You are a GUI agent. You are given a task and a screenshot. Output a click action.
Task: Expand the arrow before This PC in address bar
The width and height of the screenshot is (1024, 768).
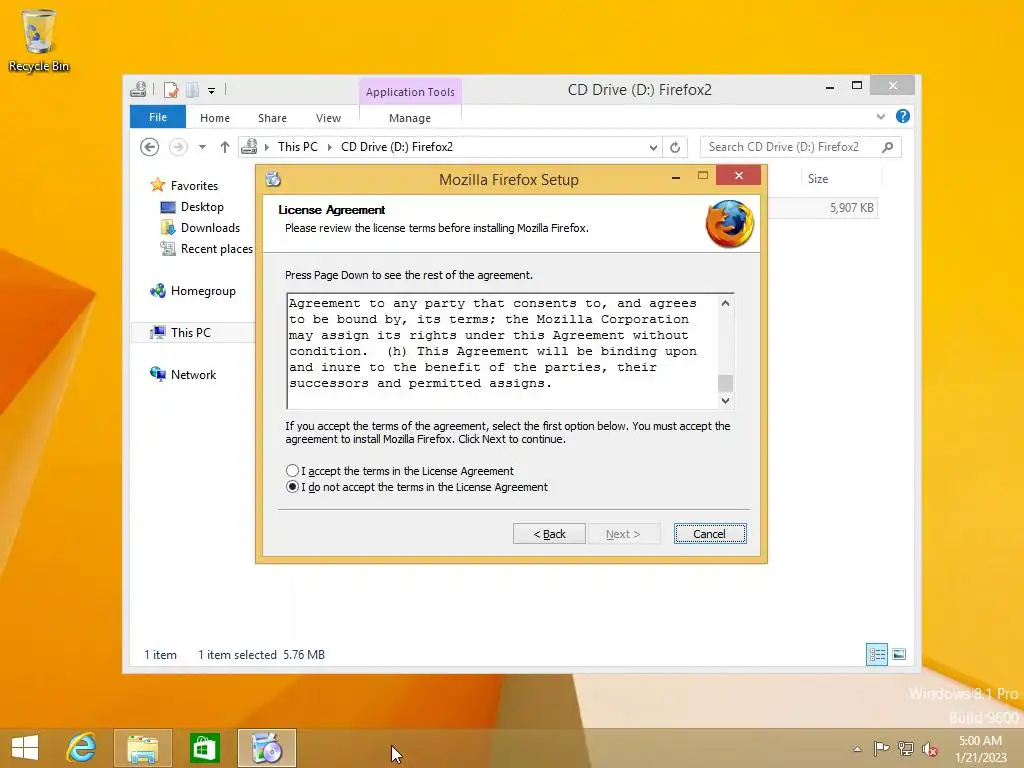(266, 148)
